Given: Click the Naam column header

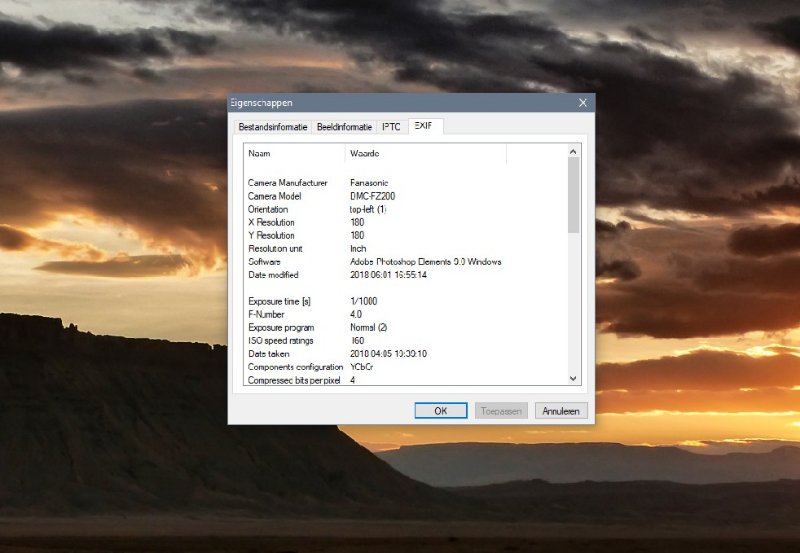Looking at the screenshot, I should 294,153.
